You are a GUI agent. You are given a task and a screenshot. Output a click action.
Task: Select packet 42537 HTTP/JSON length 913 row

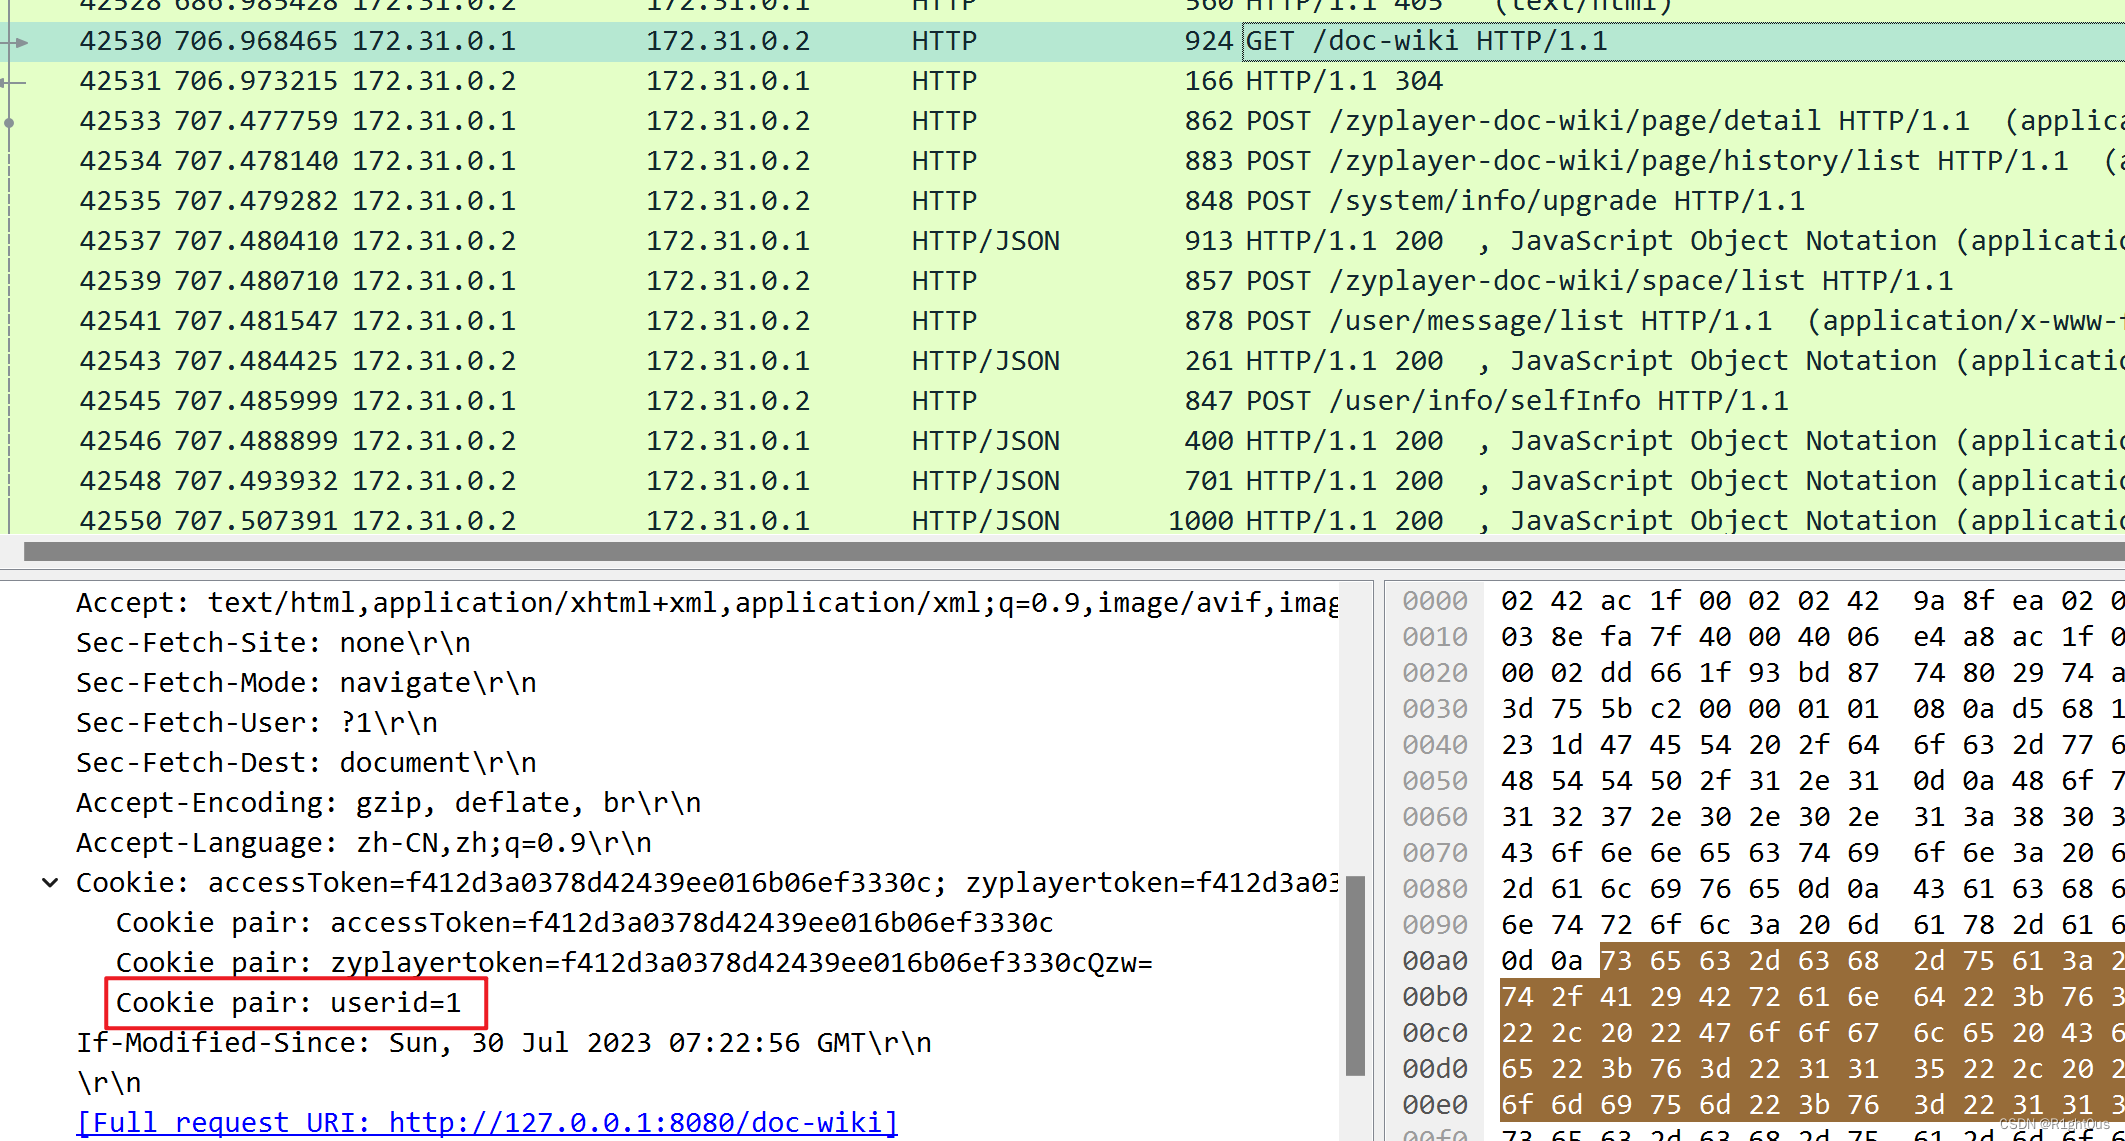point(1062,241)
